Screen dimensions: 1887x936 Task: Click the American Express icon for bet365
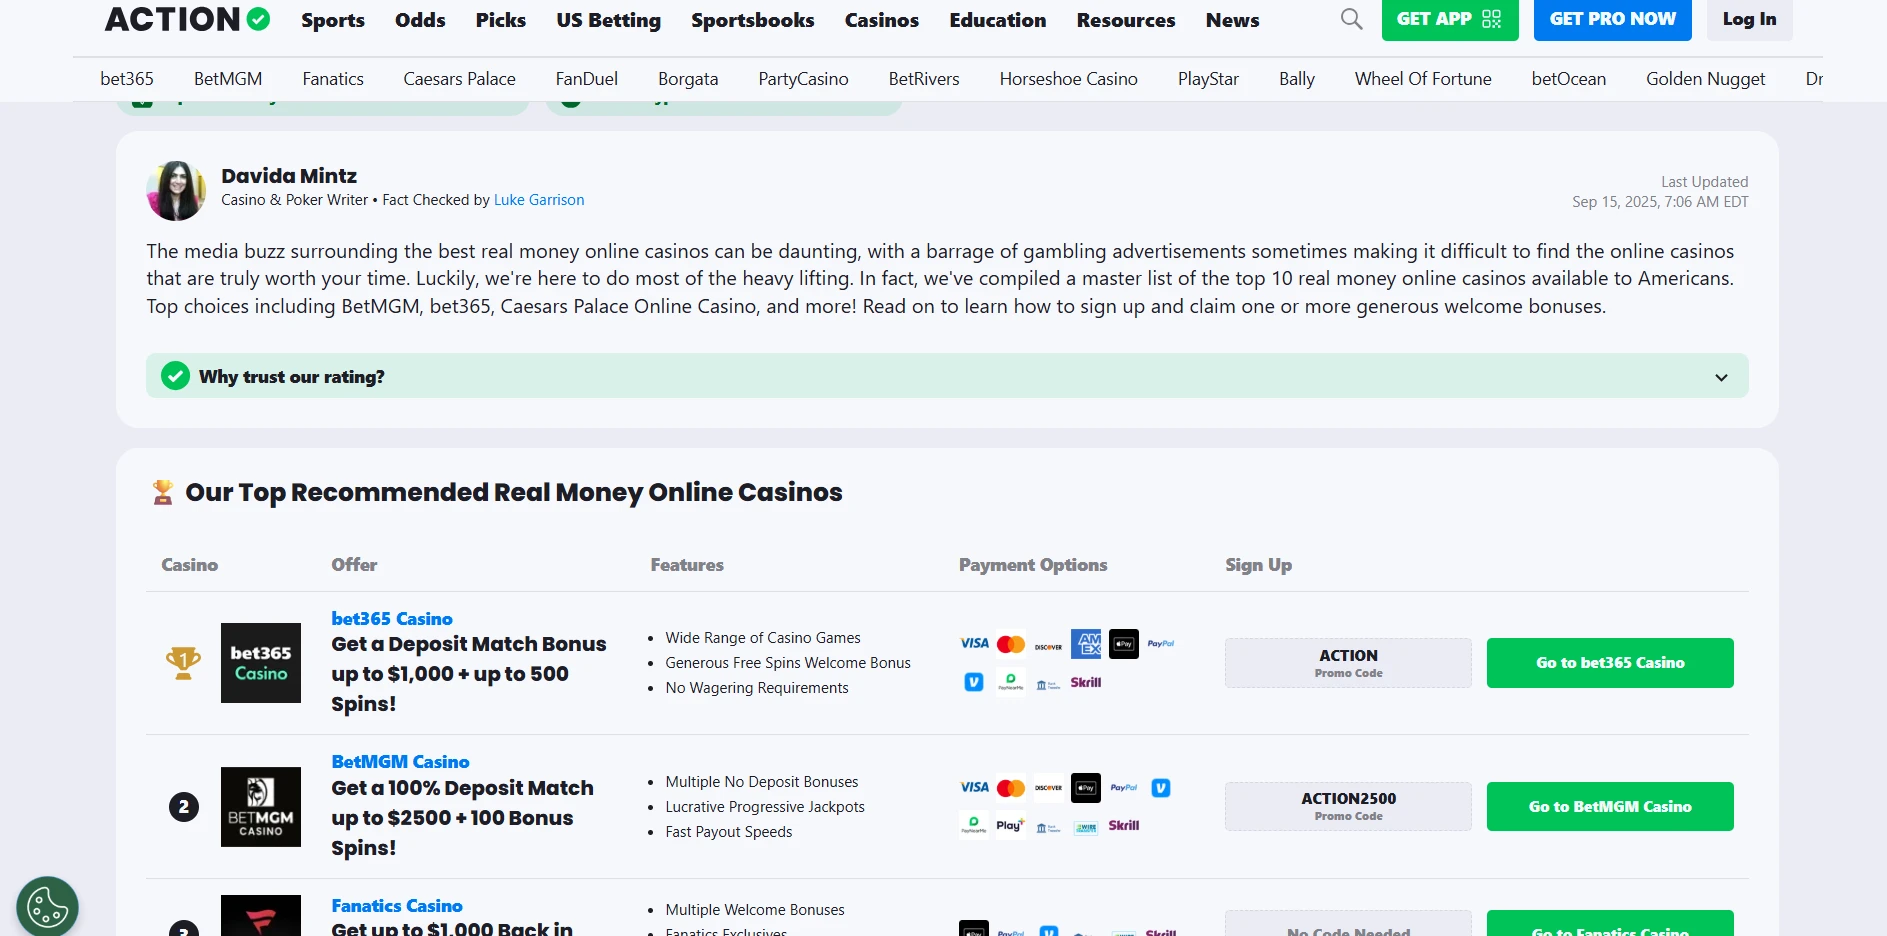1086,644
